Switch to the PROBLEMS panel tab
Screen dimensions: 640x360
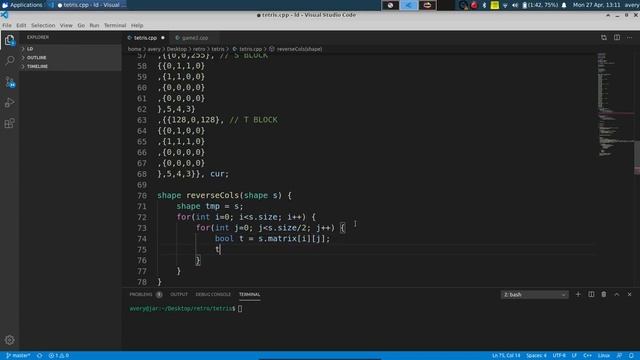[141, 294]
